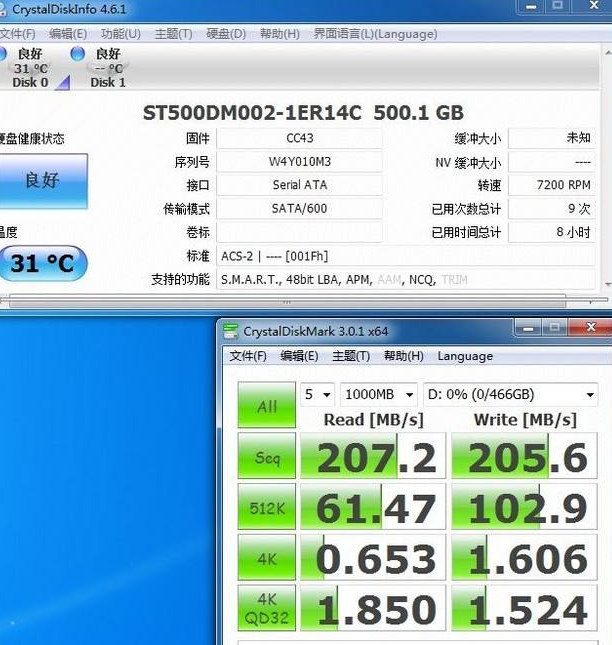Open drive dropdown D: 0% (0/466GB)
Viewport: 612px width, 645px height.
(510, 394)
